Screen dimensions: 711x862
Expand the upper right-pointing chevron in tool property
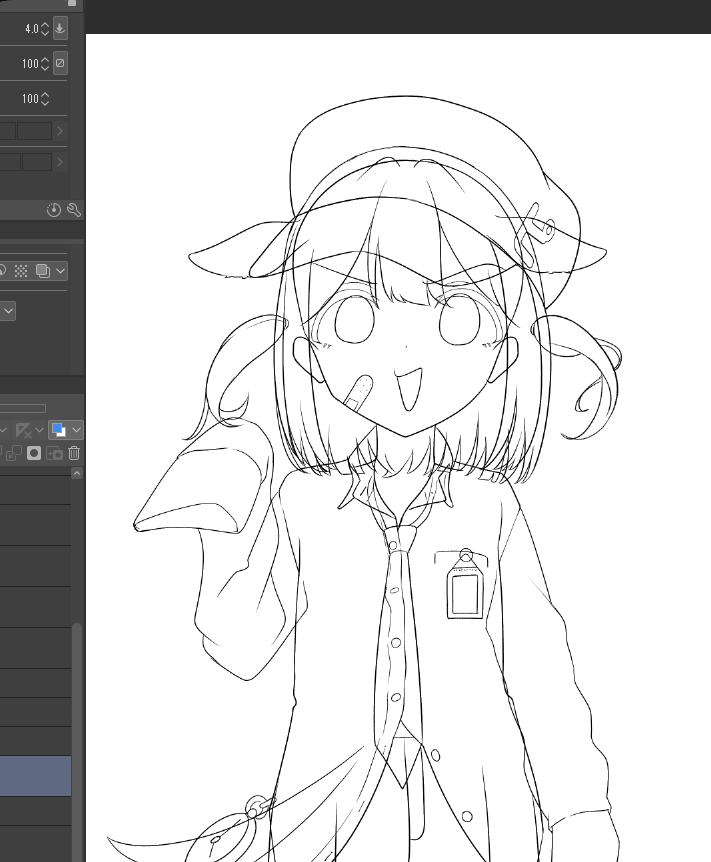pyautogui.click(x=60, y=131)
